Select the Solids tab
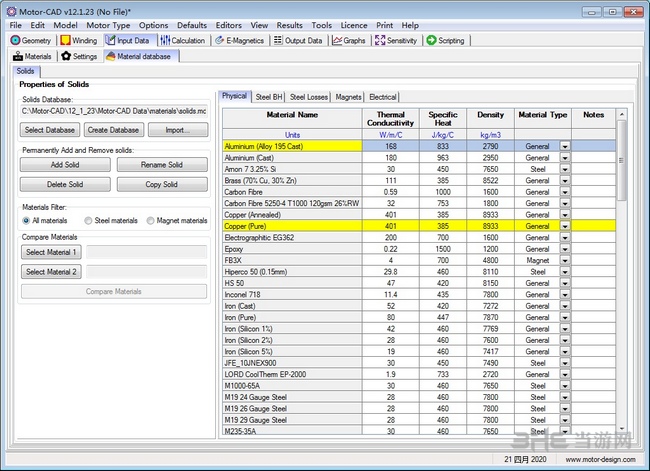The height and width of the screenshot is (471, 650). coord(26,71)
